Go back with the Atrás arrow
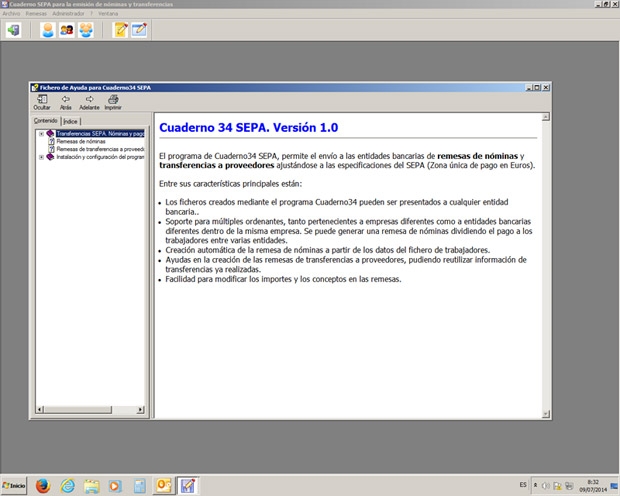620x496 pixels. coord(65,102)
